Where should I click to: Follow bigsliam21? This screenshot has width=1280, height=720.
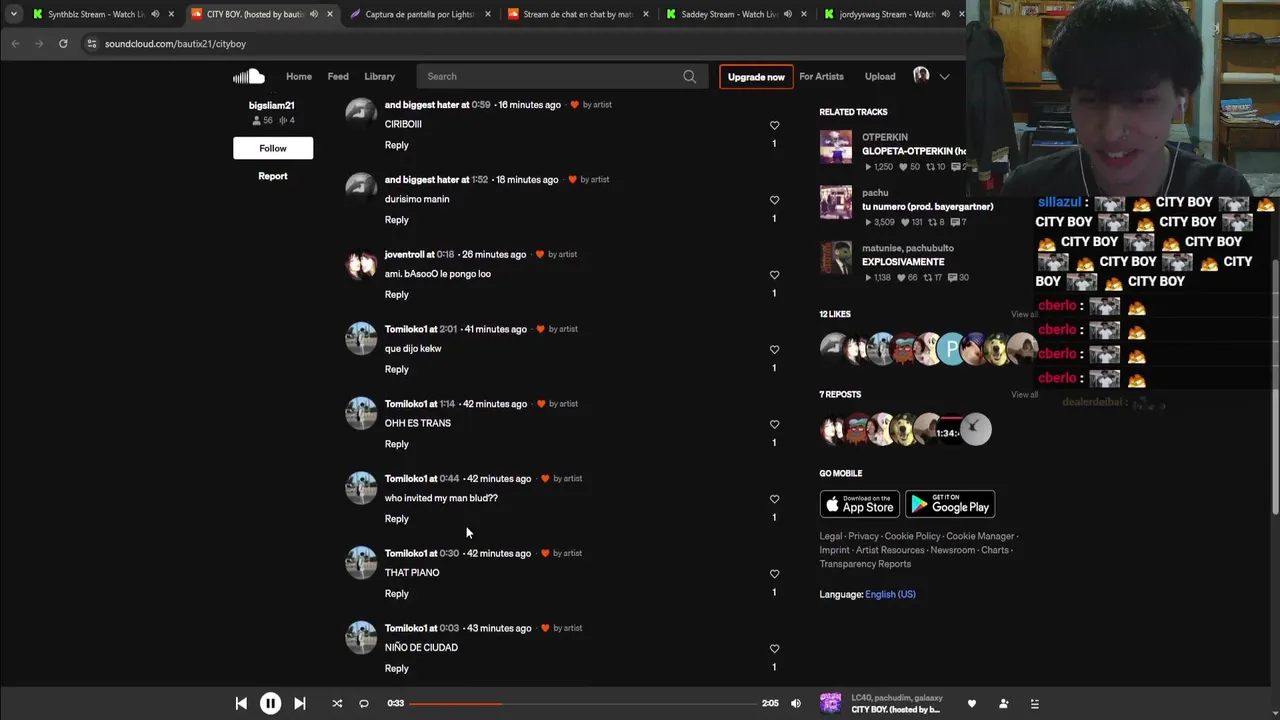(273, 148)
